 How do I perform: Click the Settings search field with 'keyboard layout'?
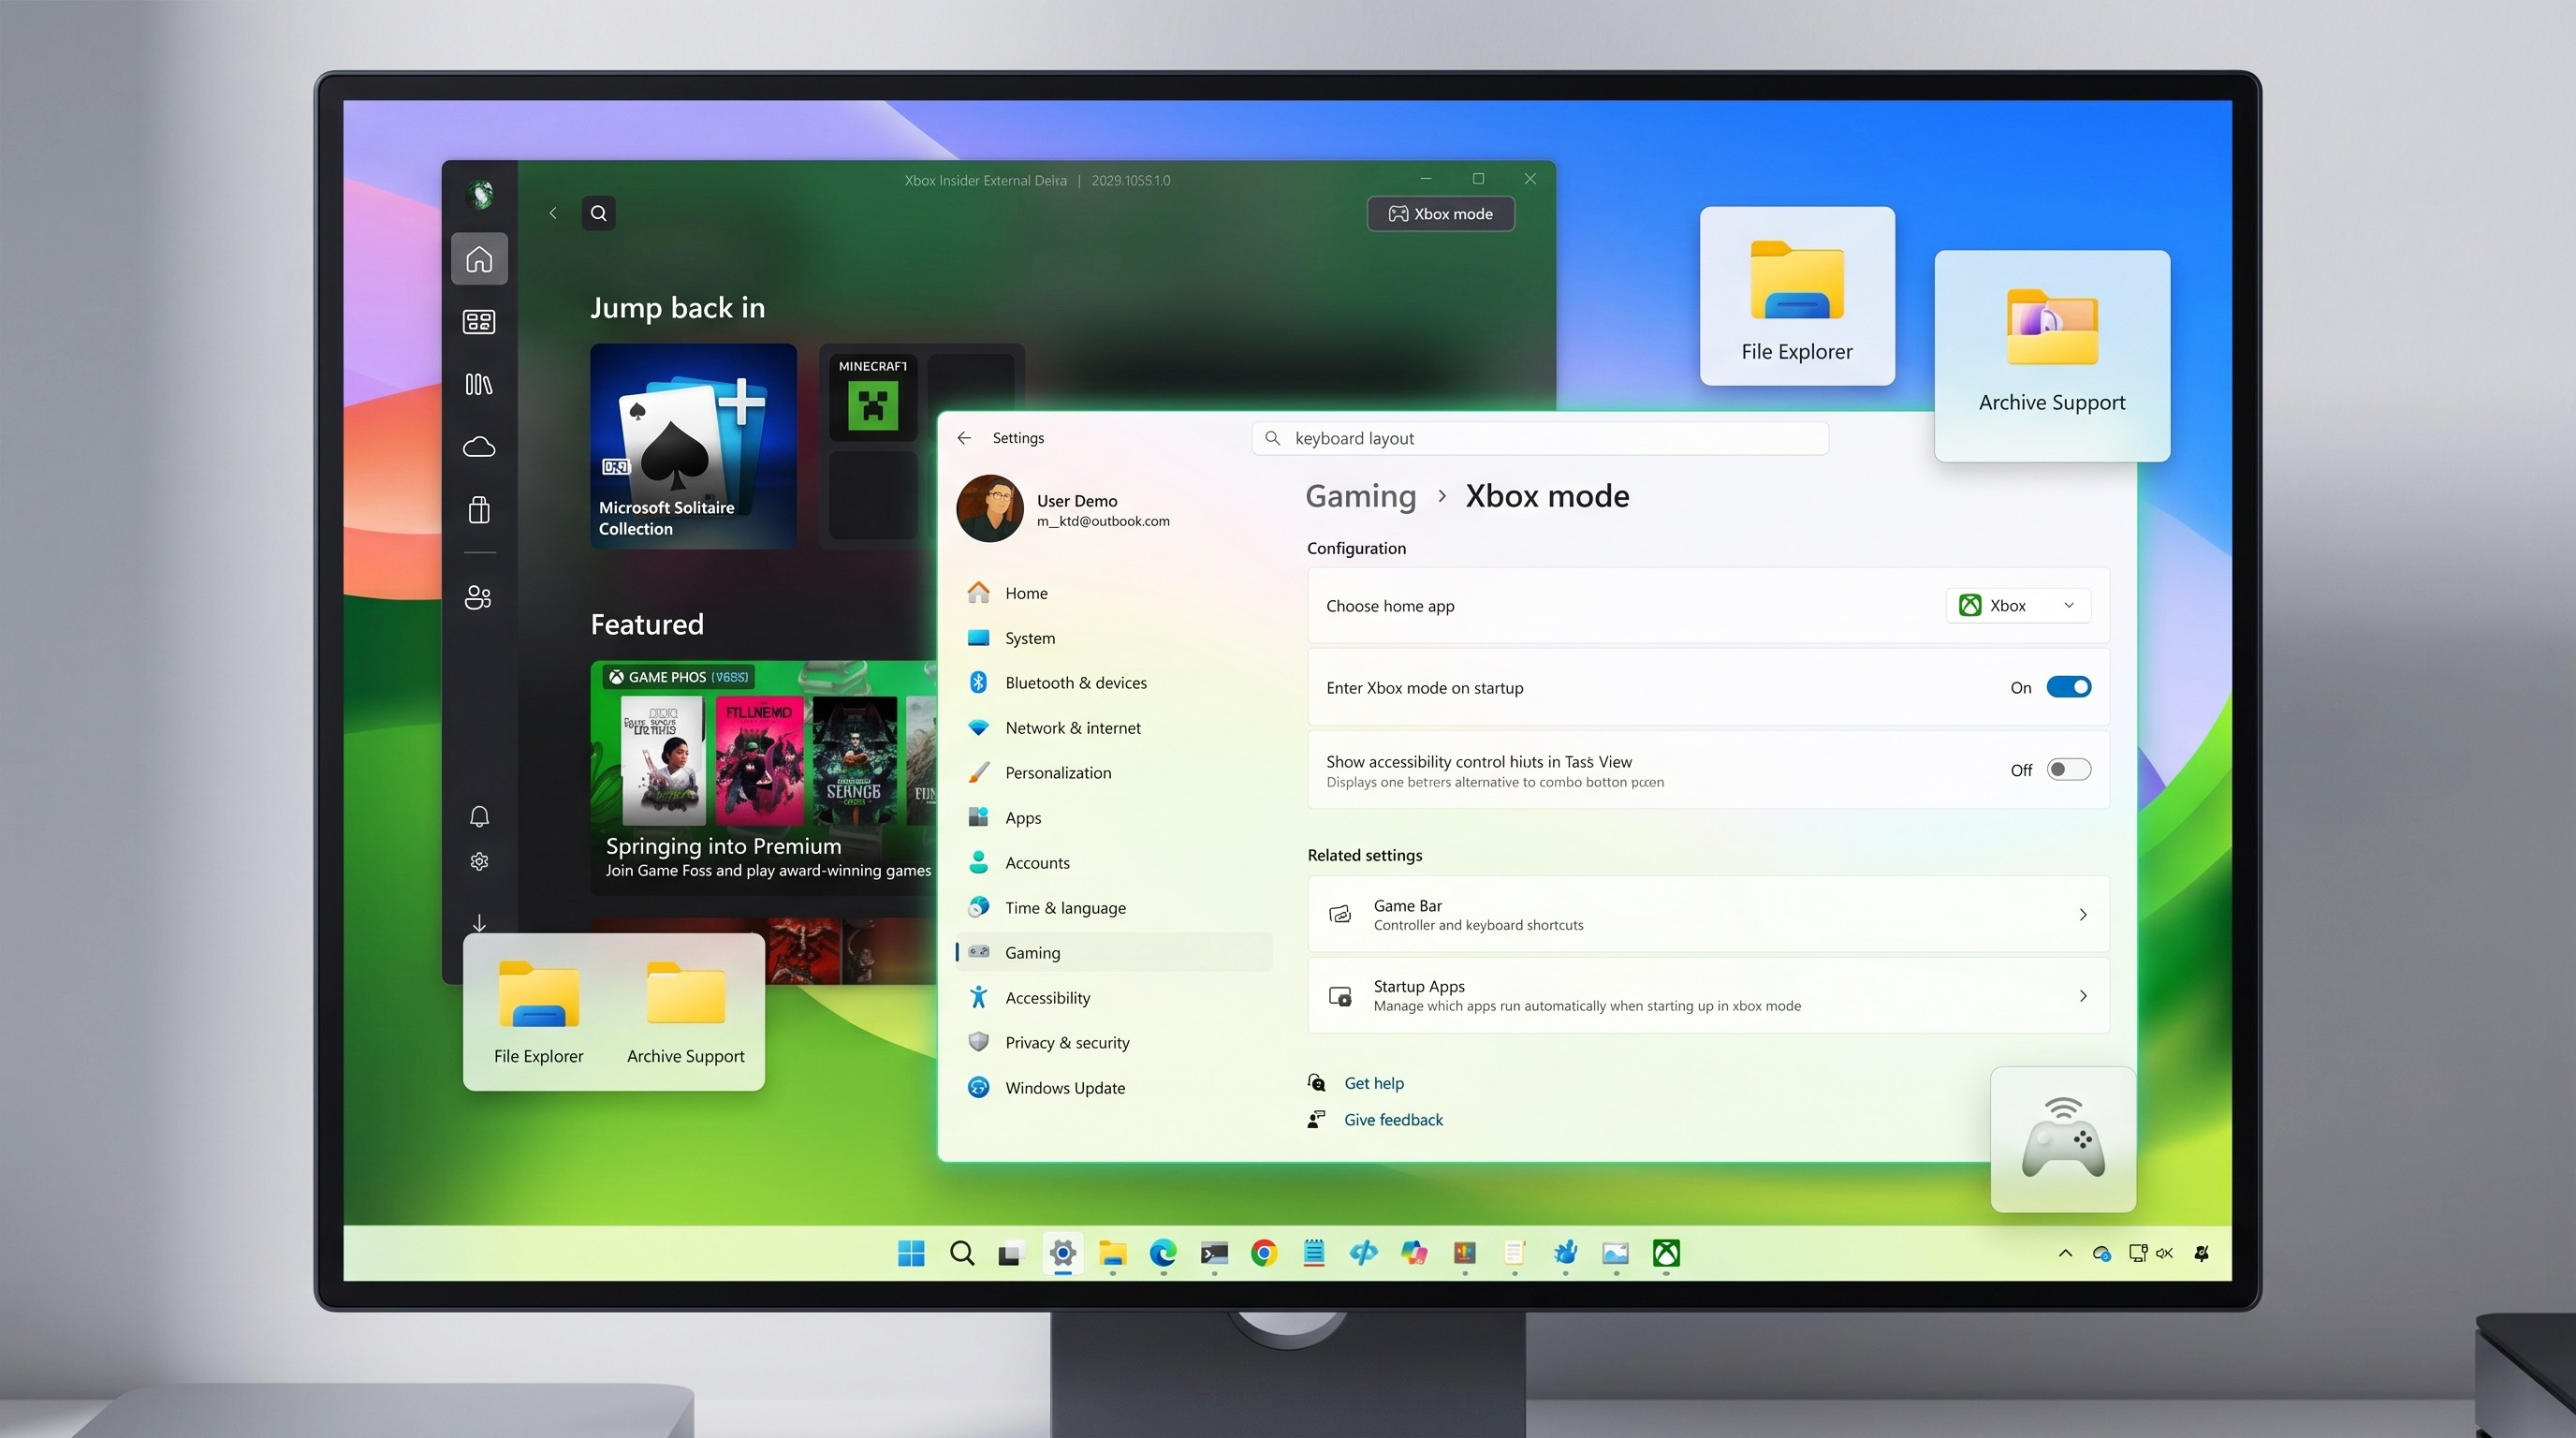[x=1540, y=438]
